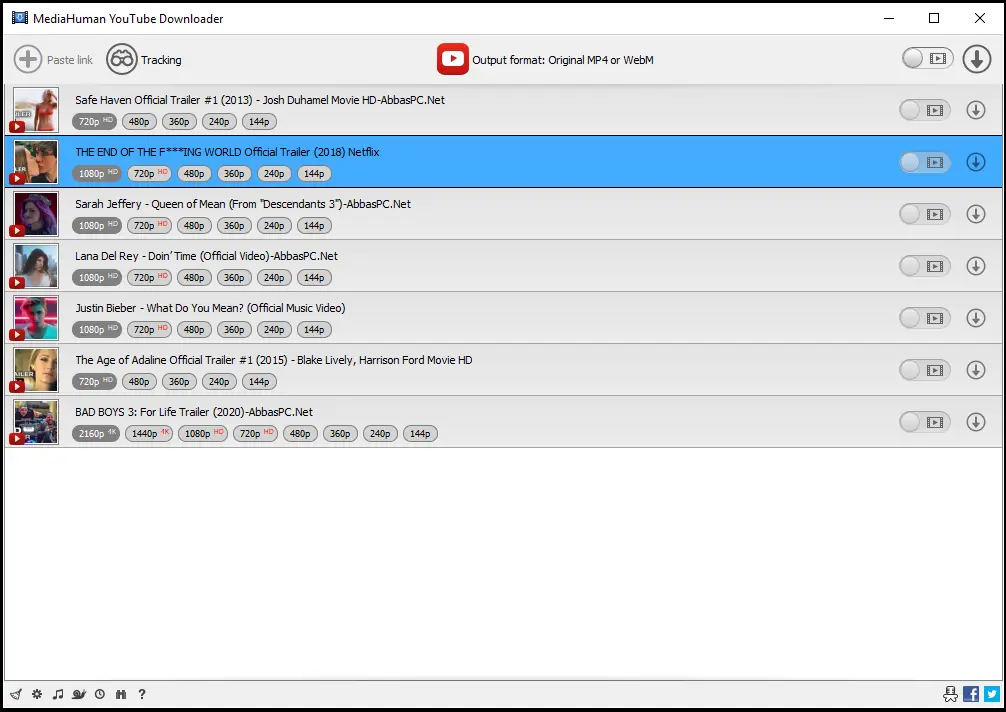Download the Safe Haven Official Trailer video
This screenshot has height=712, width=1006.
(x=976, y=110)
